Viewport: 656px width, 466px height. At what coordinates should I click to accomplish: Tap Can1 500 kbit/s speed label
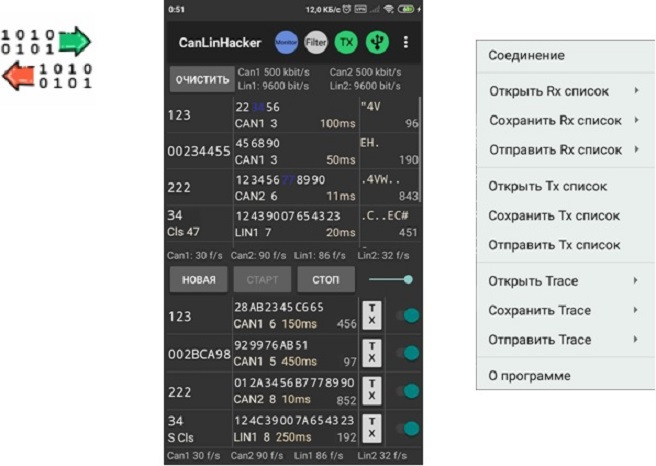(x=274, y=72)
